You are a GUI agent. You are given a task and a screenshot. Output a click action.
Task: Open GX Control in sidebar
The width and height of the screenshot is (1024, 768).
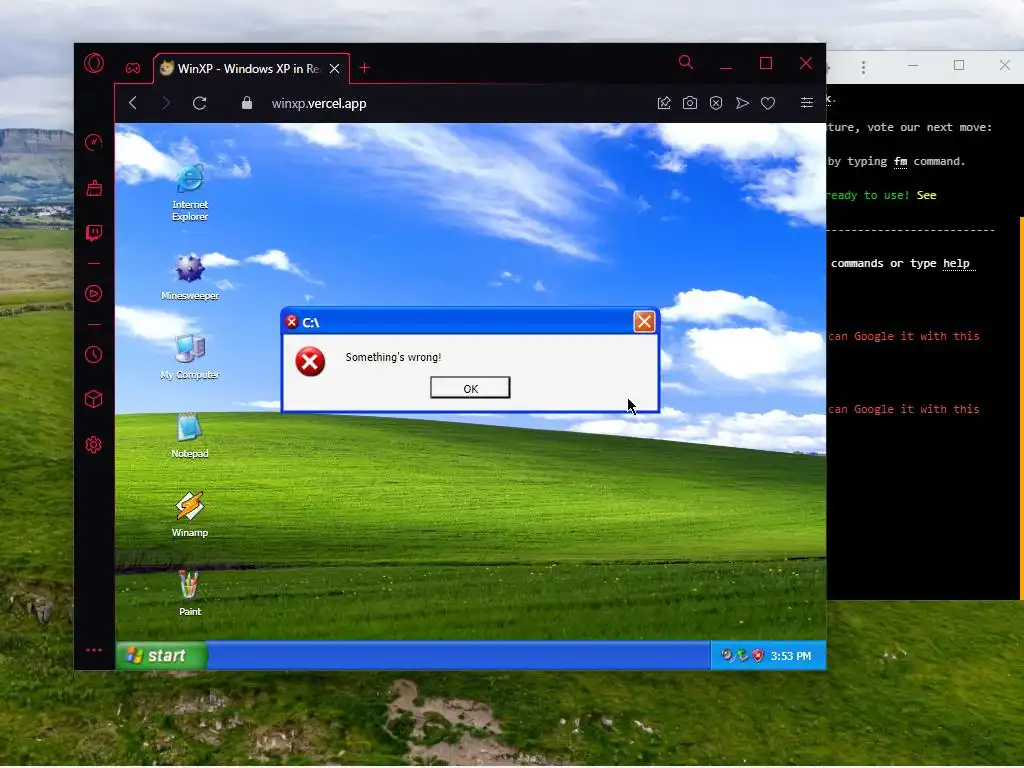tap(94, 142)
